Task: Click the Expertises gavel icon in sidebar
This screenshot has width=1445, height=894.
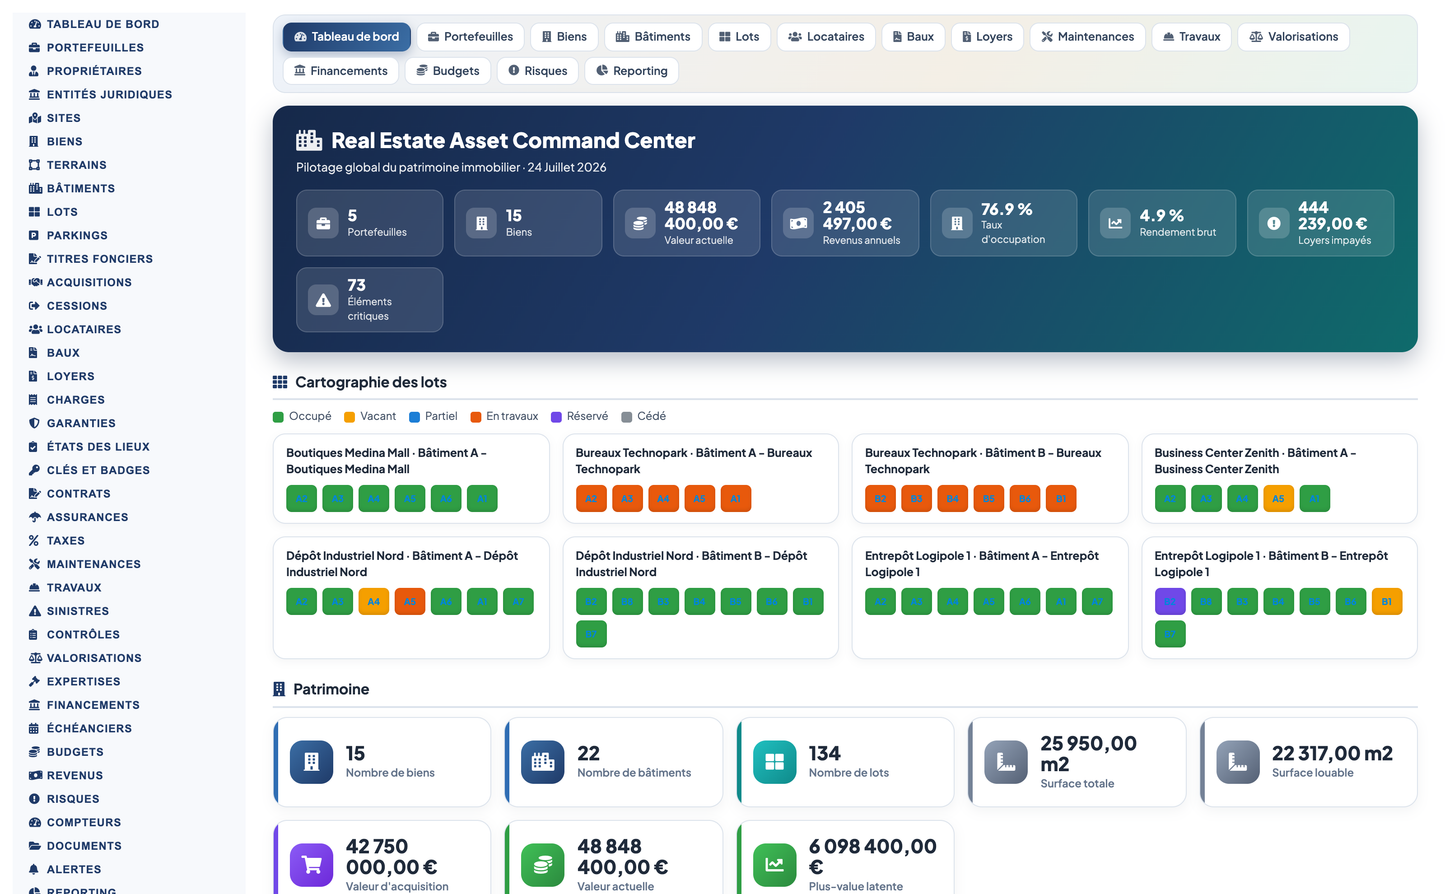Action: tap(35, 681)
